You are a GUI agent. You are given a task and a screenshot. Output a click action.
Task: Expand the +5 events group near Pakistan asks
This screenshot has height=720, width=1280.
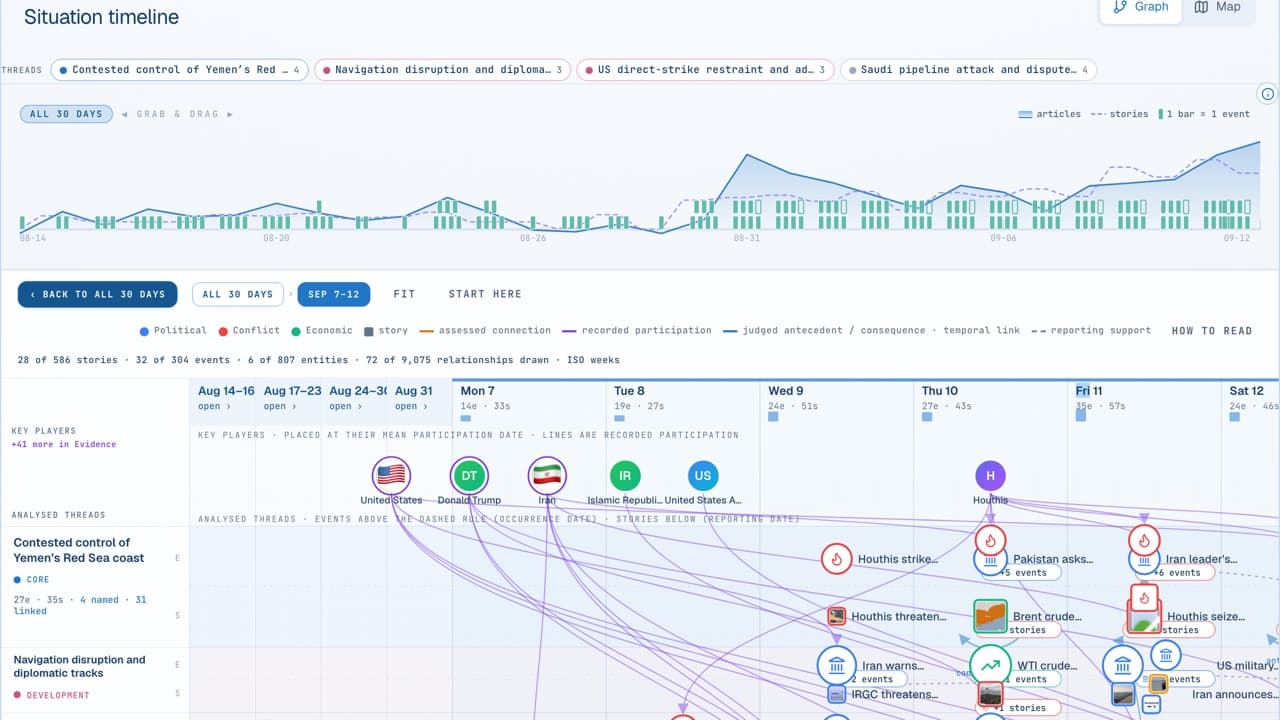[x=1022, y=573]
